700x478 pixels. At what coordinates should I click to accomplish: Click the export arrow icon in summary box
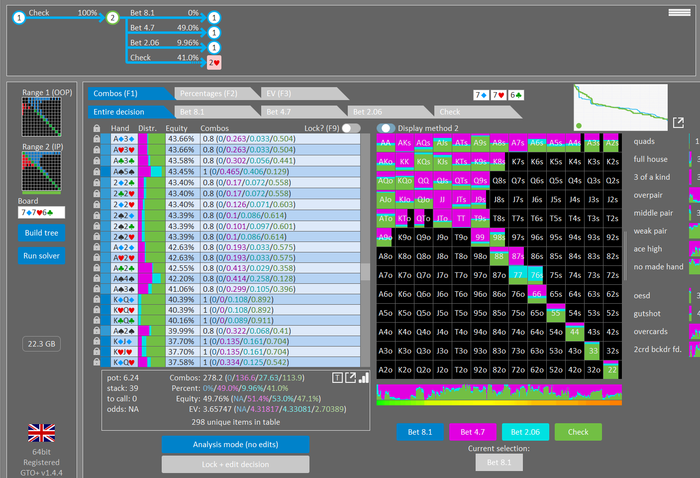pos(351,378)
